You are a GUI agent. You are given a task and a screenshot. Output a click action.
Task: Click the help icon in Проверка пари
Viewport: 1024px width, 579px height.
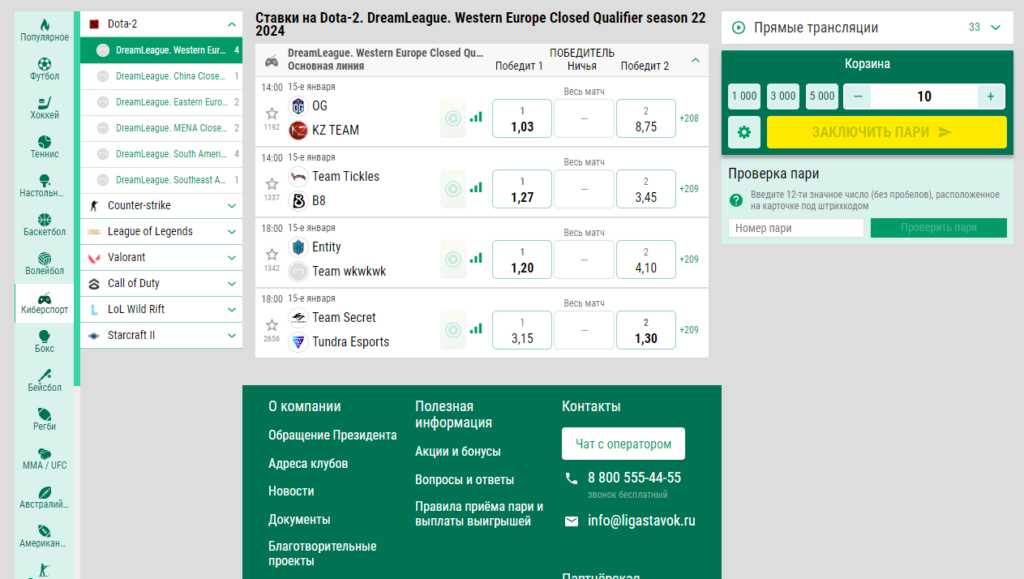pyautogui.click(x=736, y=200)
